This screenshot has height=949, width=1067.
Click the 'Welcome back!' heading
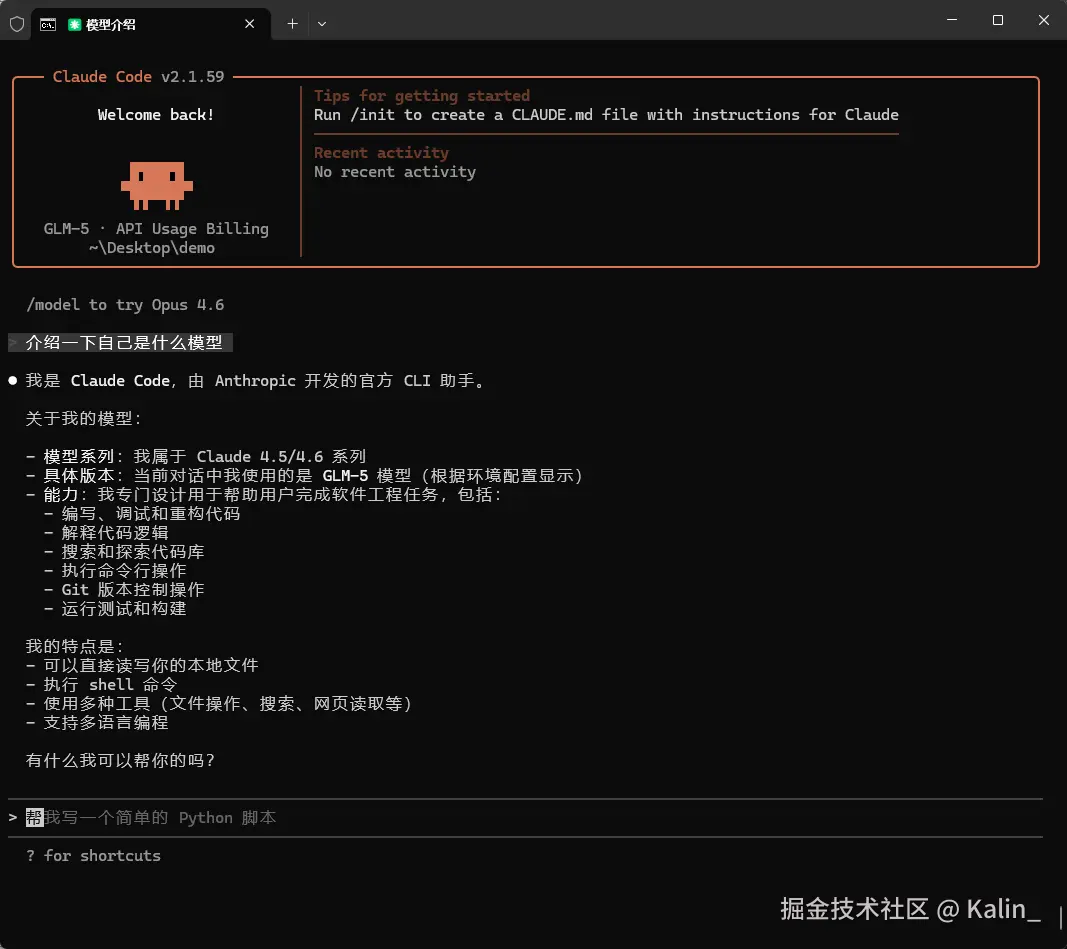click(156, 114)
